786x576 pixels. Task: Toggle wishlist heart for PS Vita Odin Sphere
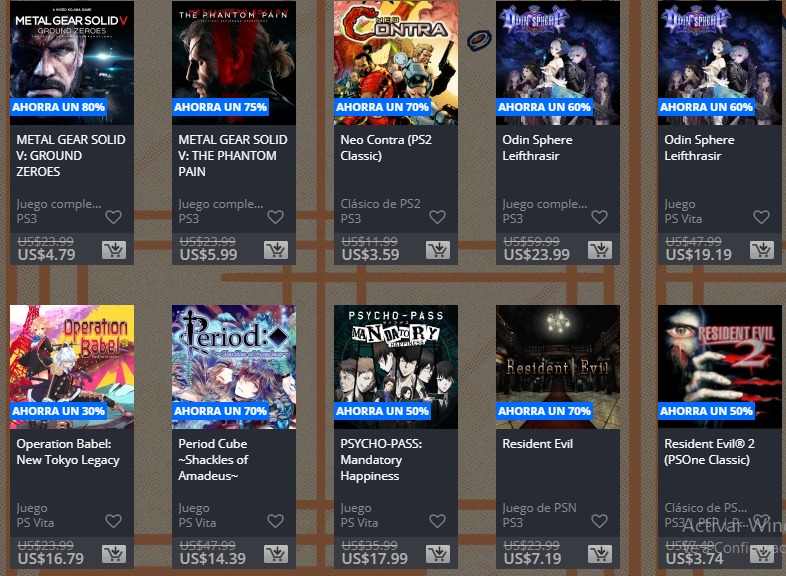[761, 217]
